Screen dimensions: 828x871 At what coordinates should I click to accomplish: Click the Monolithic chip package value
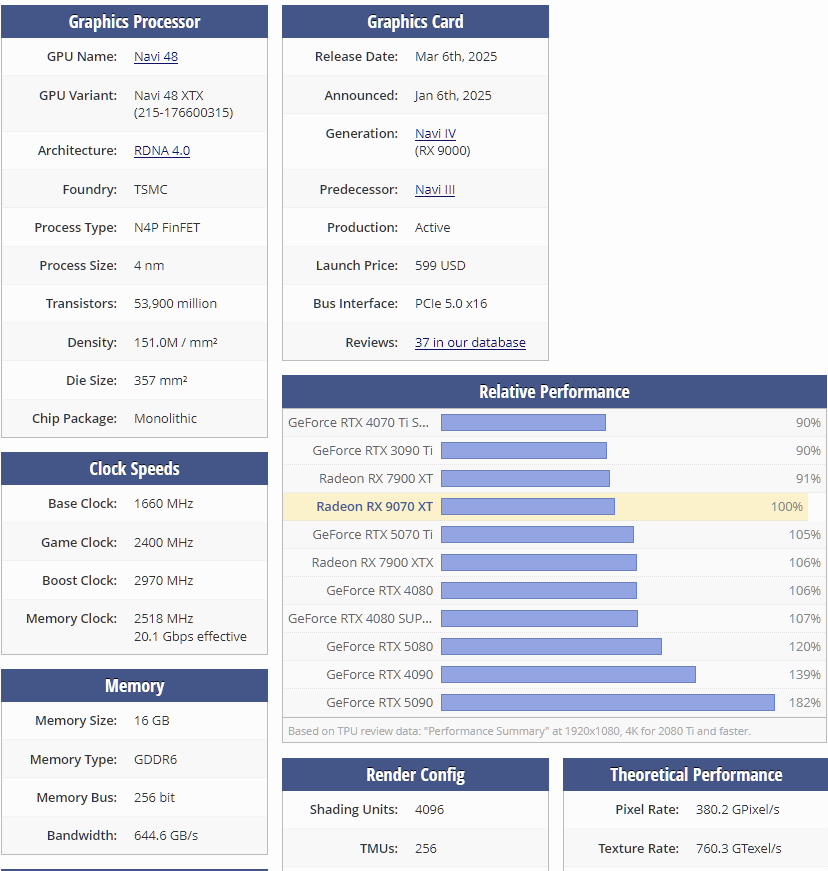[165, 418]
